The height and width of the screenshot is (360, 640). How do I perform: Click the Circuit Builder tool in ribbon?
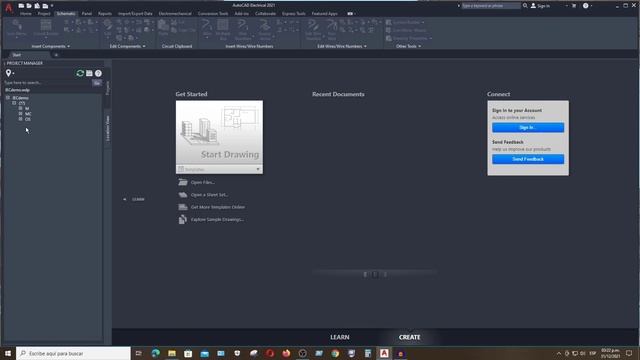46,28
